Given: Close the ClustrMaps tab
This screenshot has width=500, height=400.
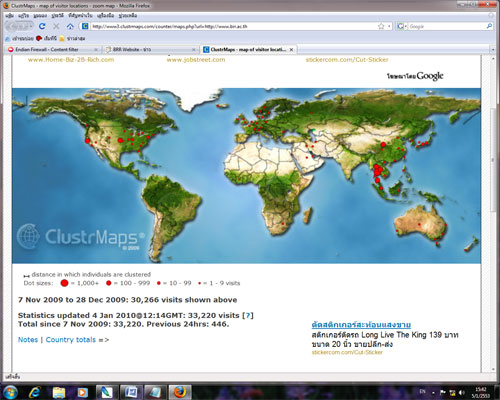Looking at the screenshot, I should pos(291,49).
